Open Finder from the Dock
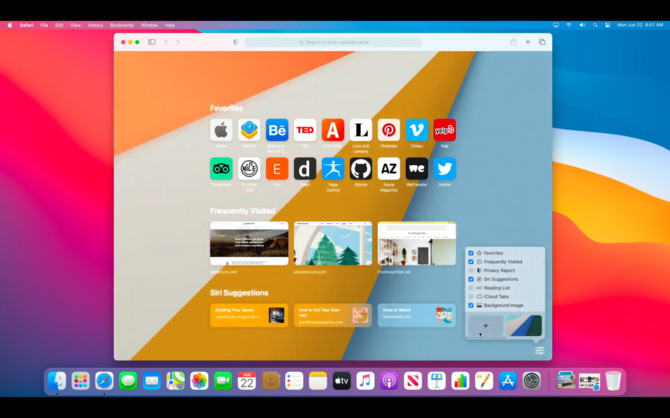The width and height of the screenshot is (670, 418). 57,380
